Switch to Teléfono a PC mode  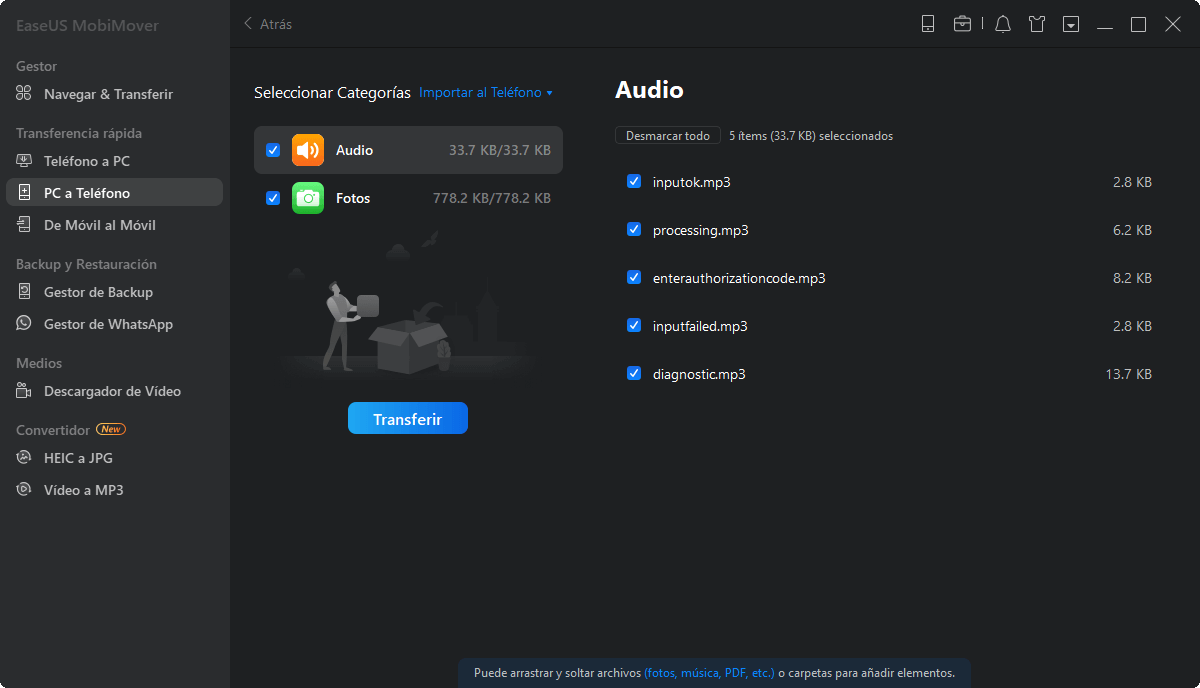pyautogui.click(x=87, y=161)
